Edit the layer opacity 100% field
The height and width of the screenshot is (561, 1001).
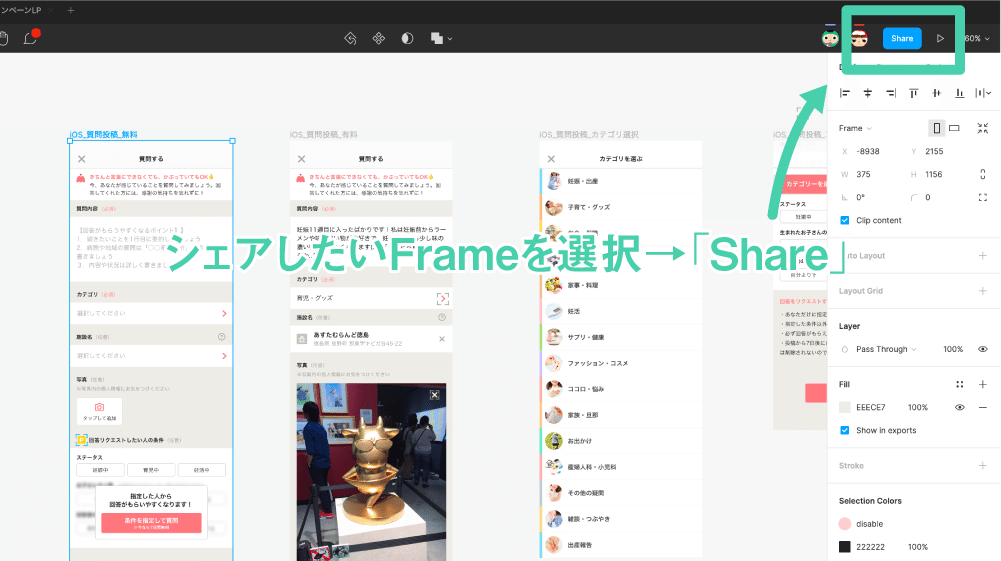[x=953, y=349]
